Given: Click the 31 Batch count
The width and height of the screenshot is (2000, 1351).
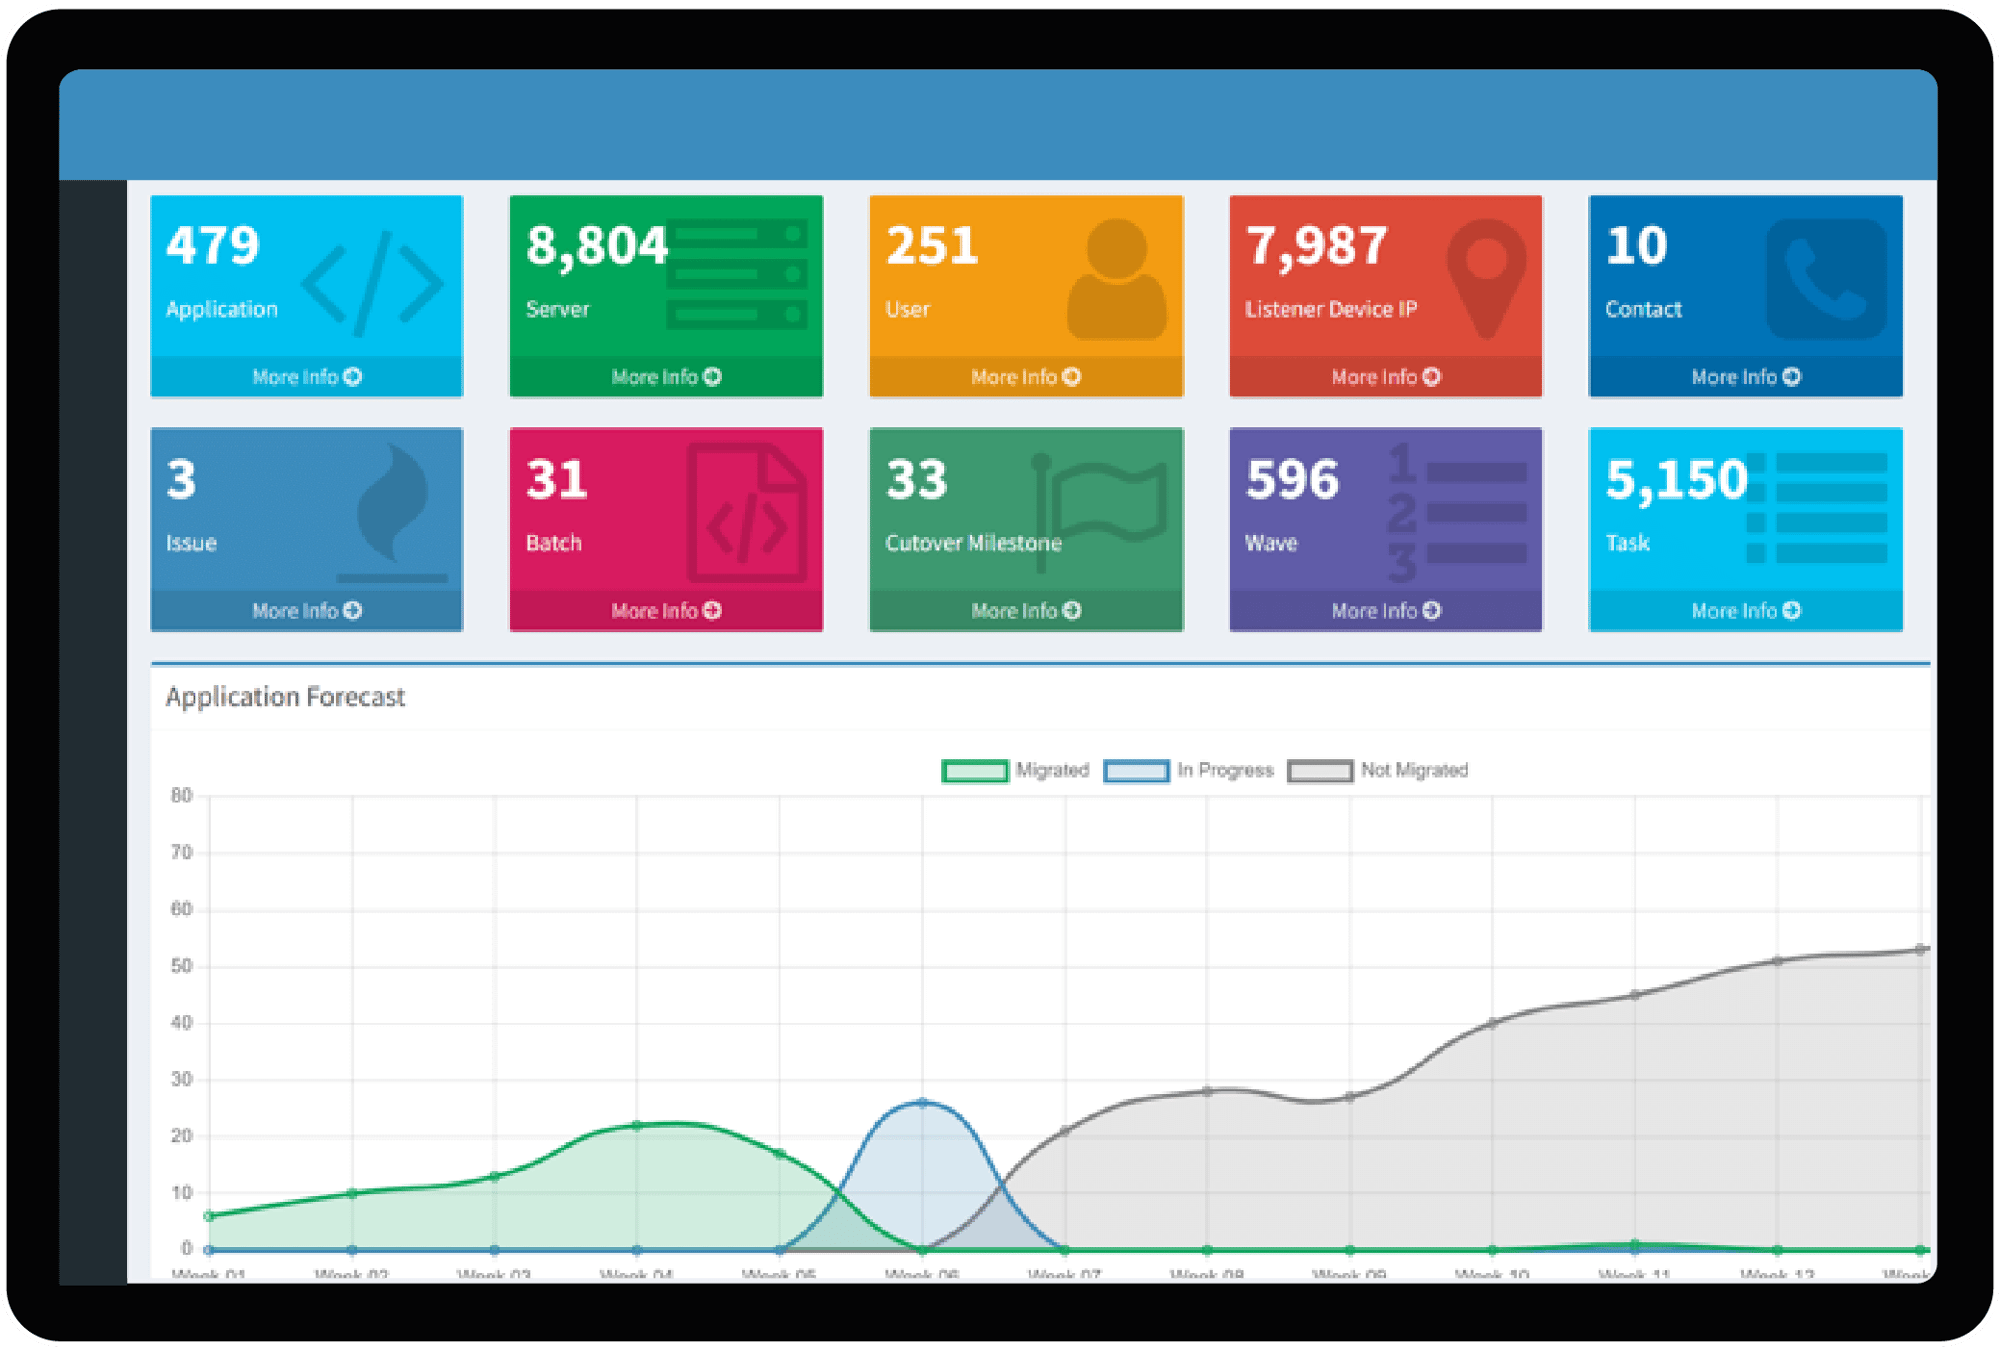Looking at the screenshot, I should pos(557,480).
